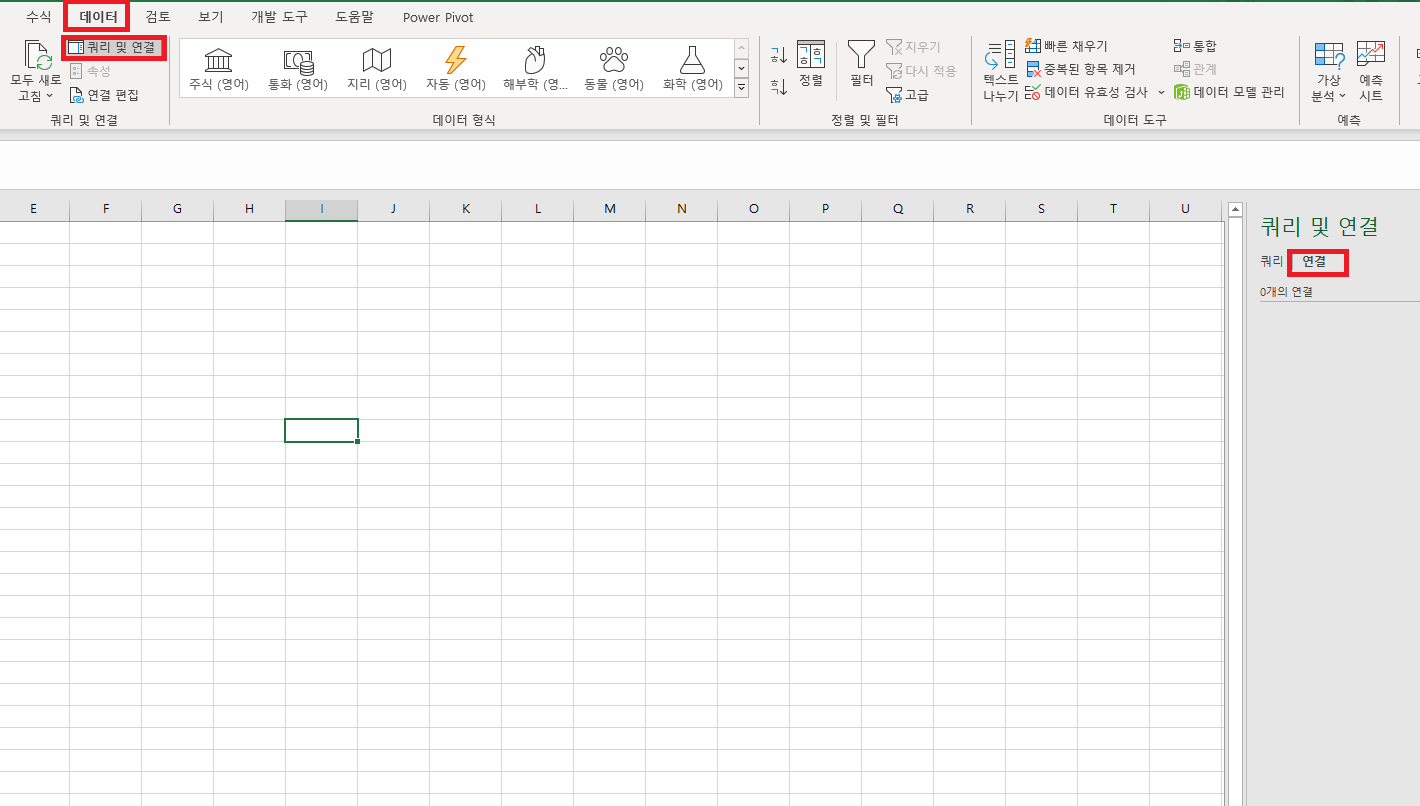Click 지우기 to clear the filter

point(913,47)
